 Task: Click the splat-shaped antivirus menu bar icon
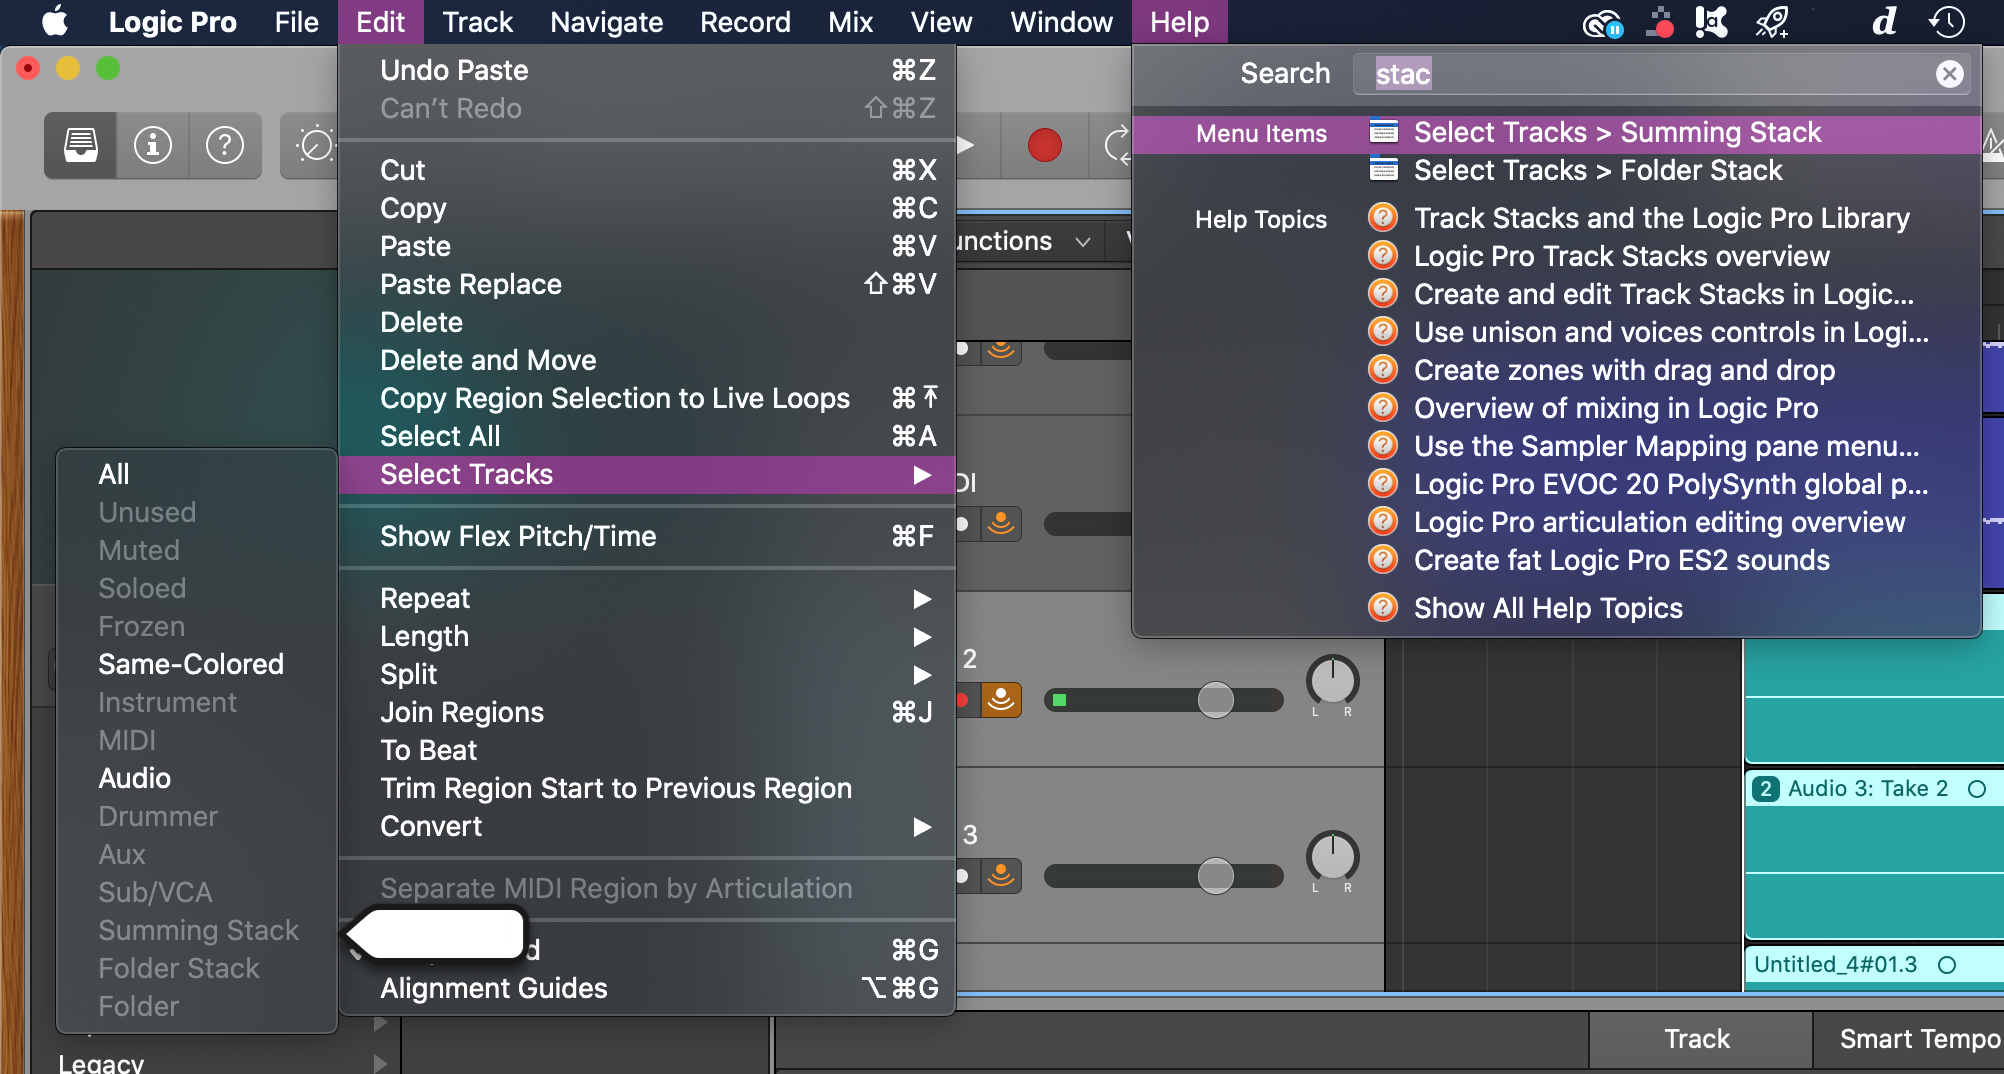pos(1712,22)
